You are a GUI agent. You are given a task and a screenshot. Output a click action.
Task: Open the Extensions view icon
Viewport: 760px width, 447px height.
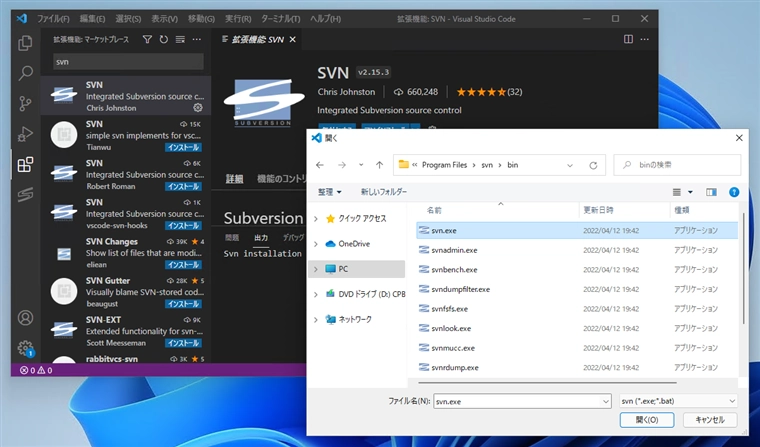click(25, 164)
